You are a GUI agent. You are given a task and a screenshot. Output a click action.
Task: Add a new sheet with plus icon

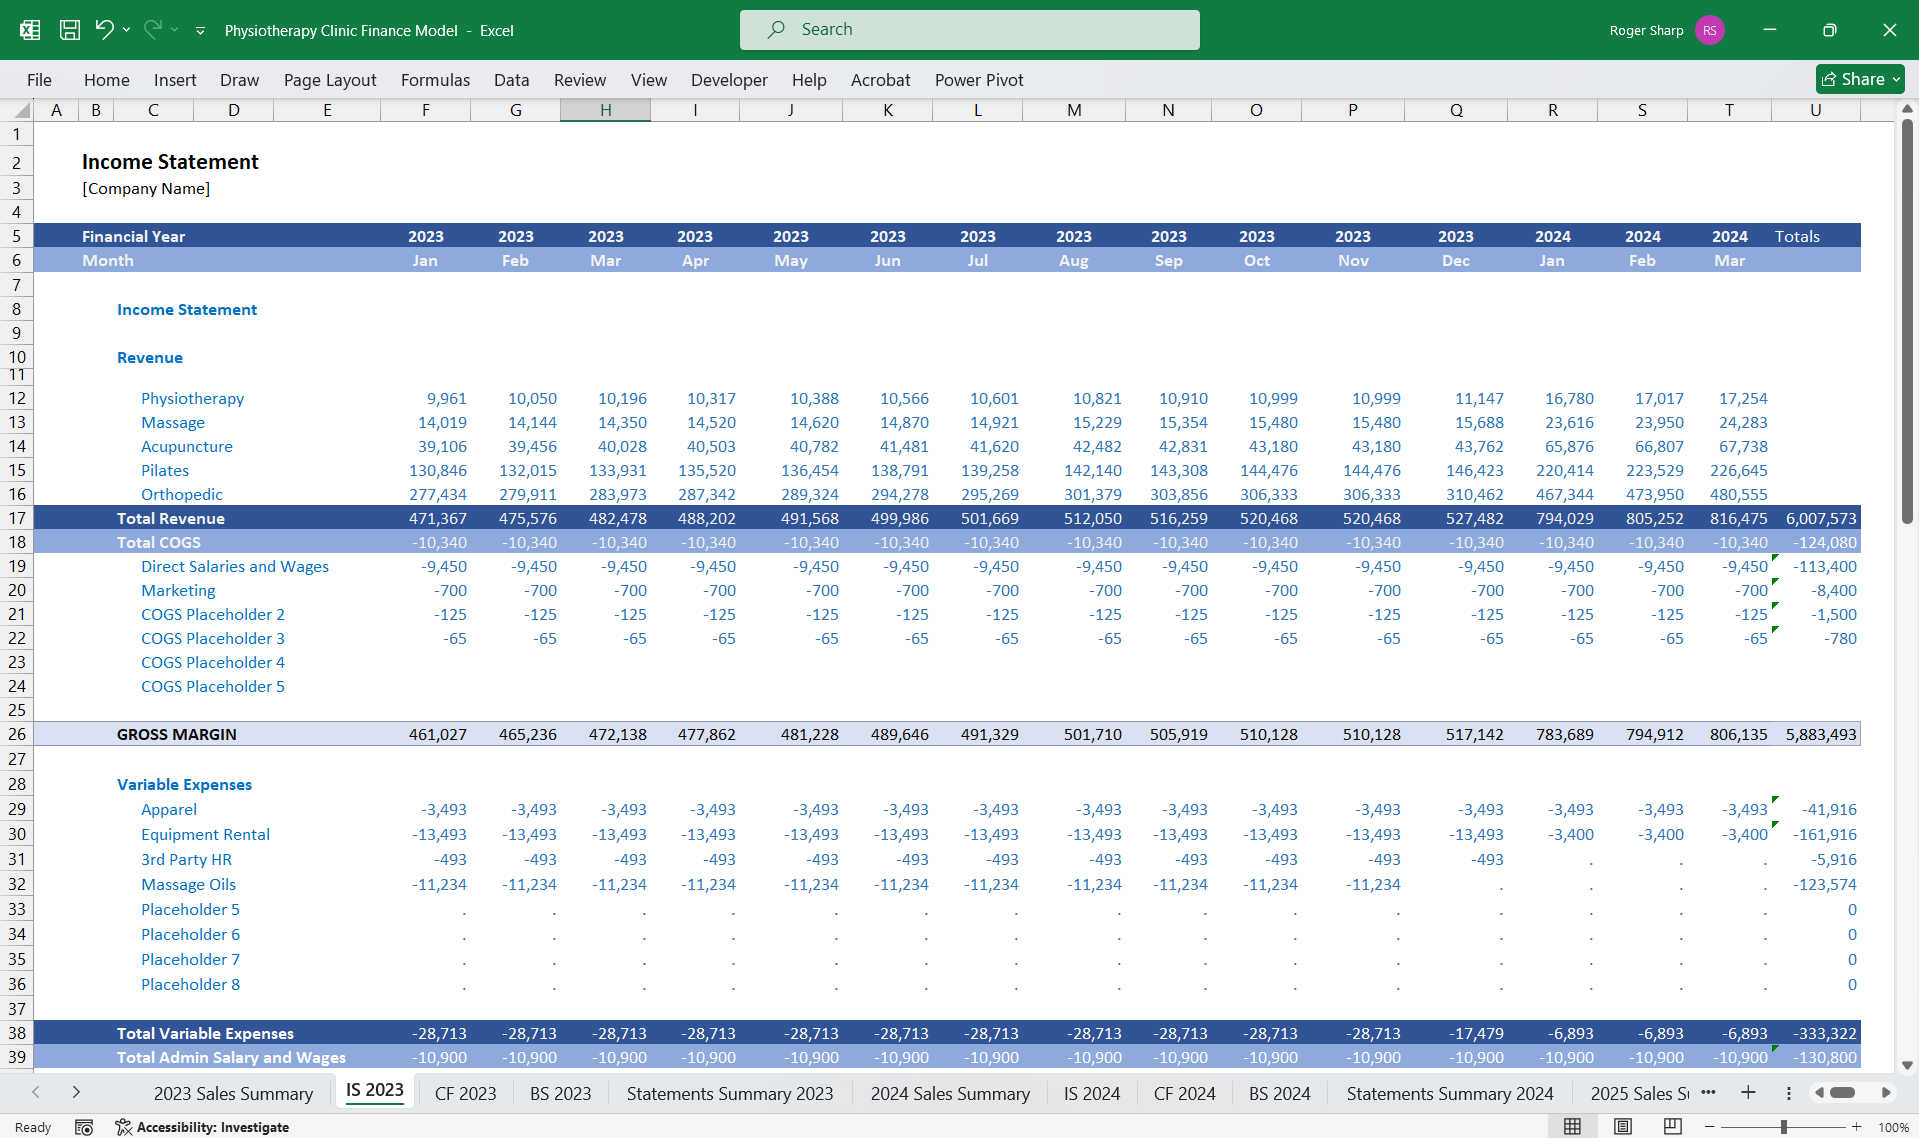point(1748,1093)
